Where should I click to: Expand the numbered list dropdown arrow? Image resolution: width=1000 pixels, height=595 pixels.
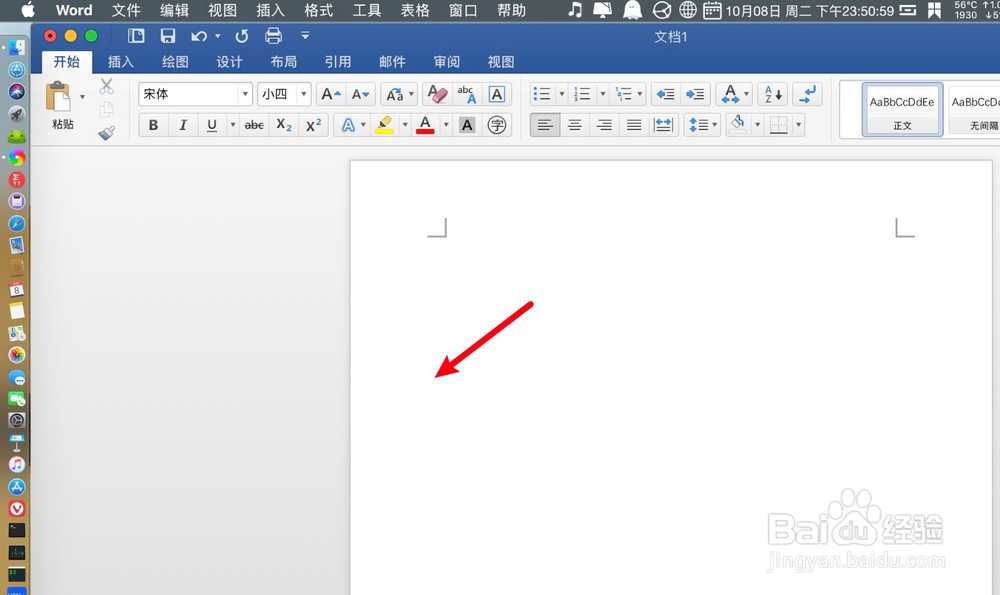pos(603,94)
